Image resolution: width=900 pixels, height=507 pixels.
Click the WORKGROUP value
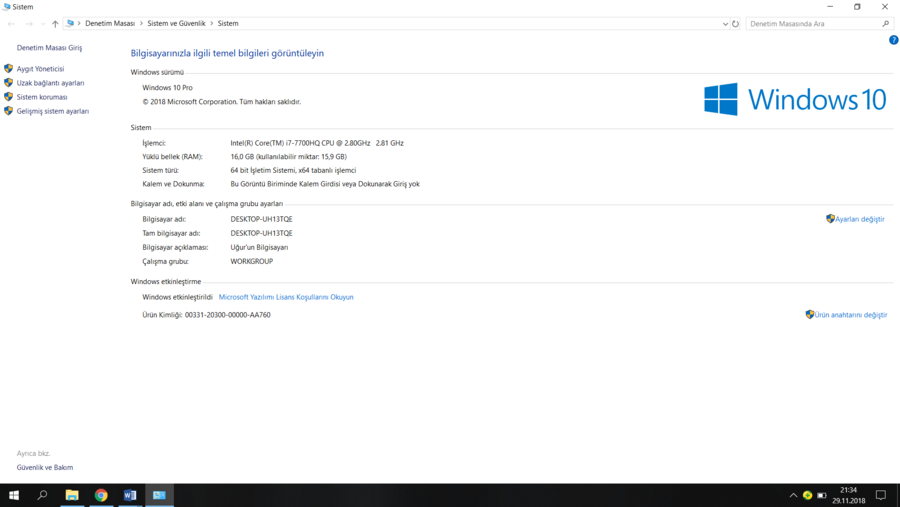click(251, 261)
